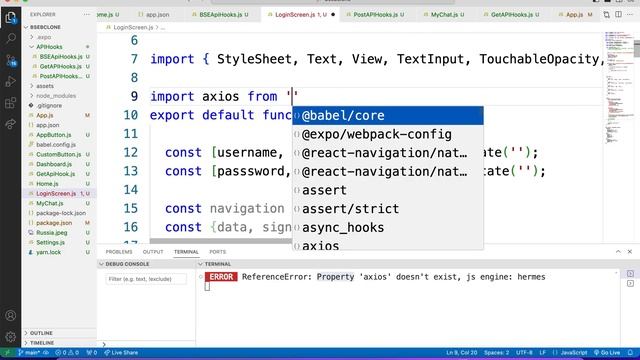Open editor More Actions ellipsis

(630, 15)
